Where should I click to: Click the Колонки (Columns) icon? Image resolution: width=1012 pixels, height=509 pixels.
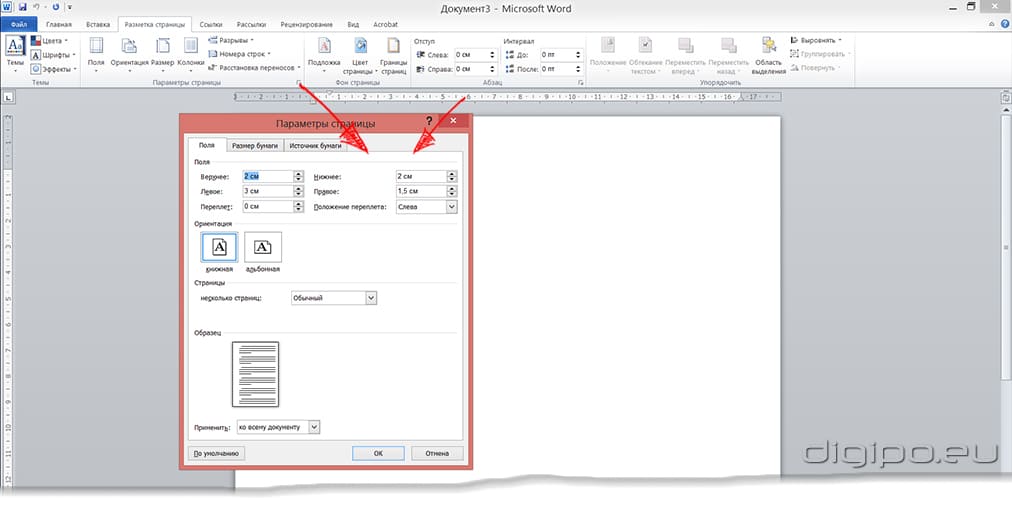click(188, 51)
